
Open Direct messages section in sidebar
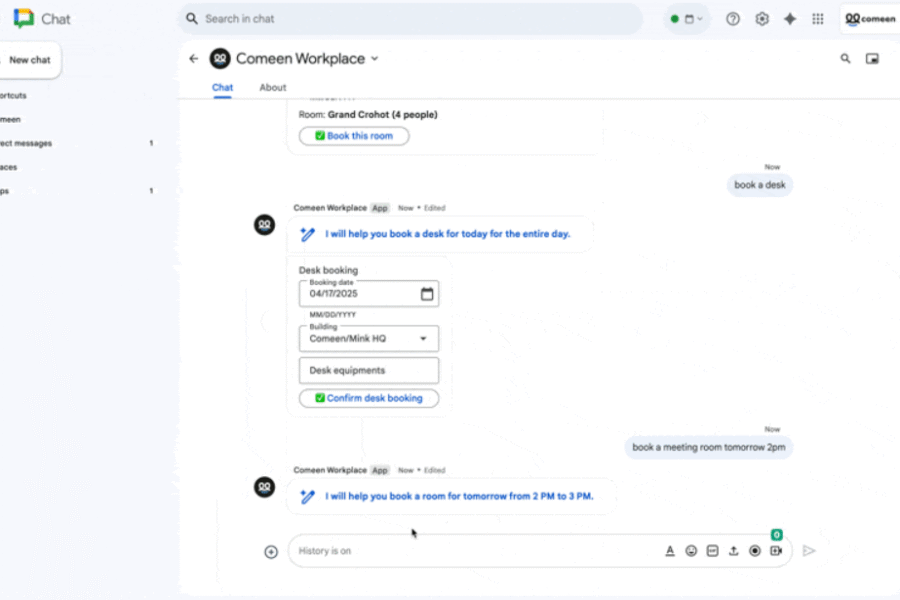click(x=26, y=143)
